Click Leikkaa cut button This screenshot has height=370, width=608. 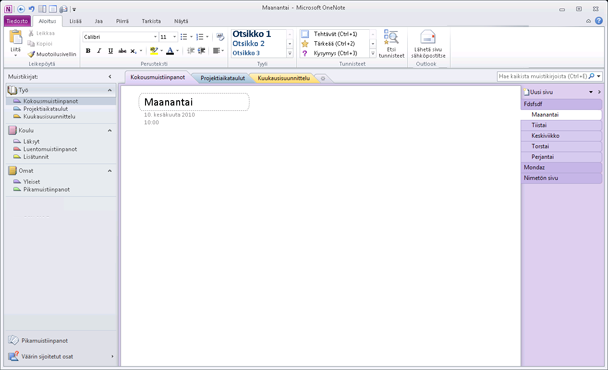42,33
